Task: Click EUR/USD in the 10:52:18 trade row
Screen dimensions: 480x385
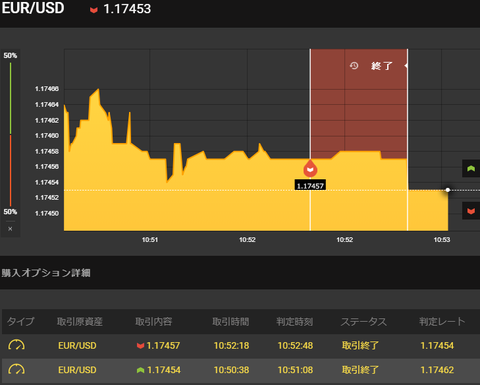Action: coord(77,346)
